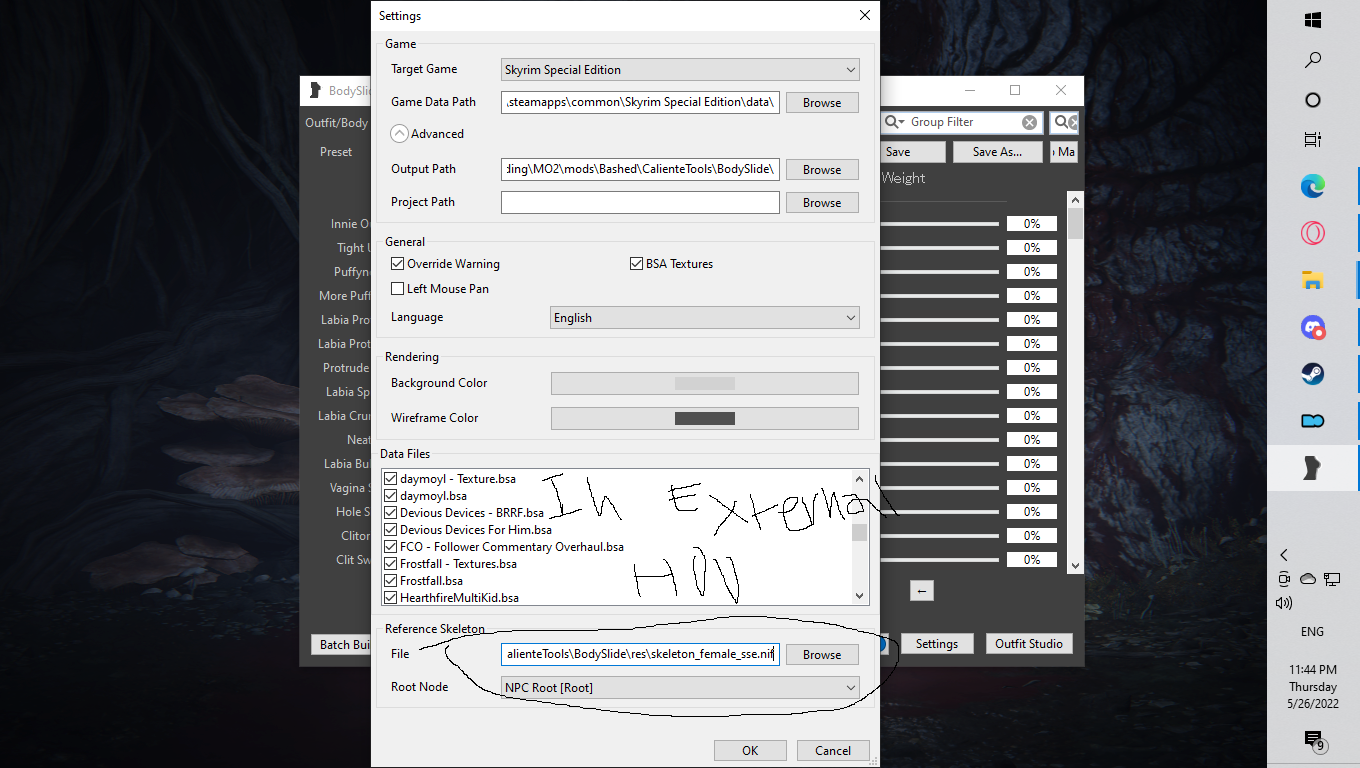Click Cancel in the Settings dialog

pos(833,751)
